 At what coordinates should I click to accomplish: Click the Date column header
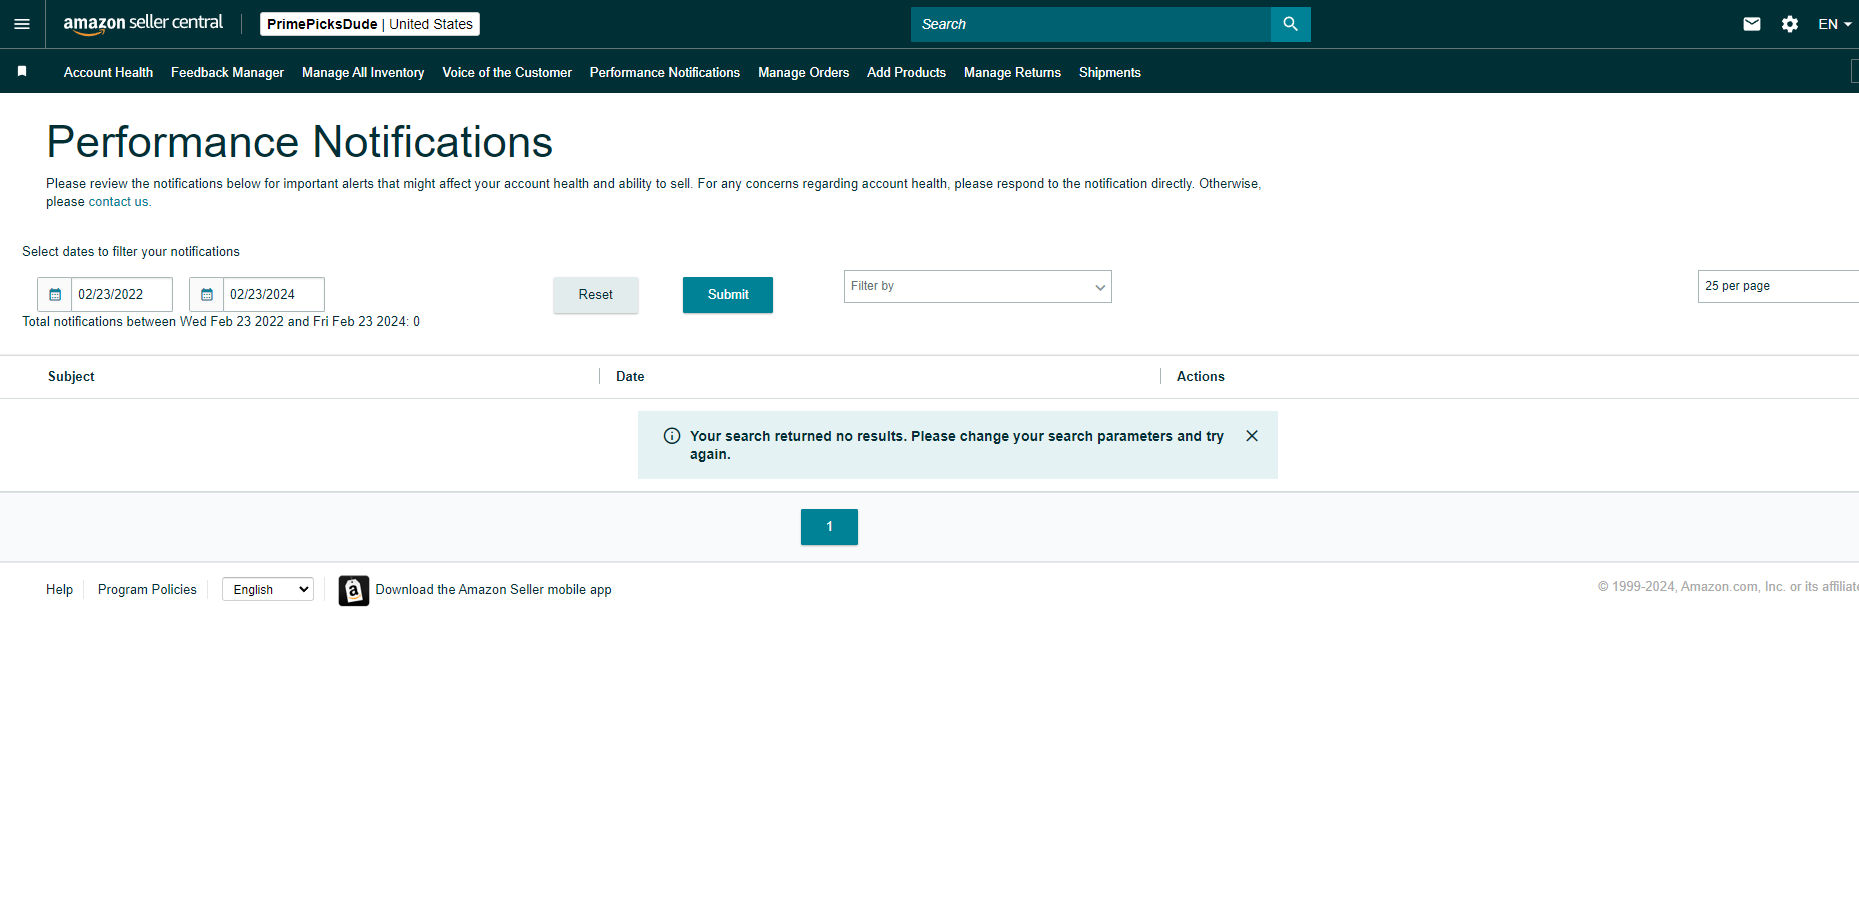tap(630, 376)
